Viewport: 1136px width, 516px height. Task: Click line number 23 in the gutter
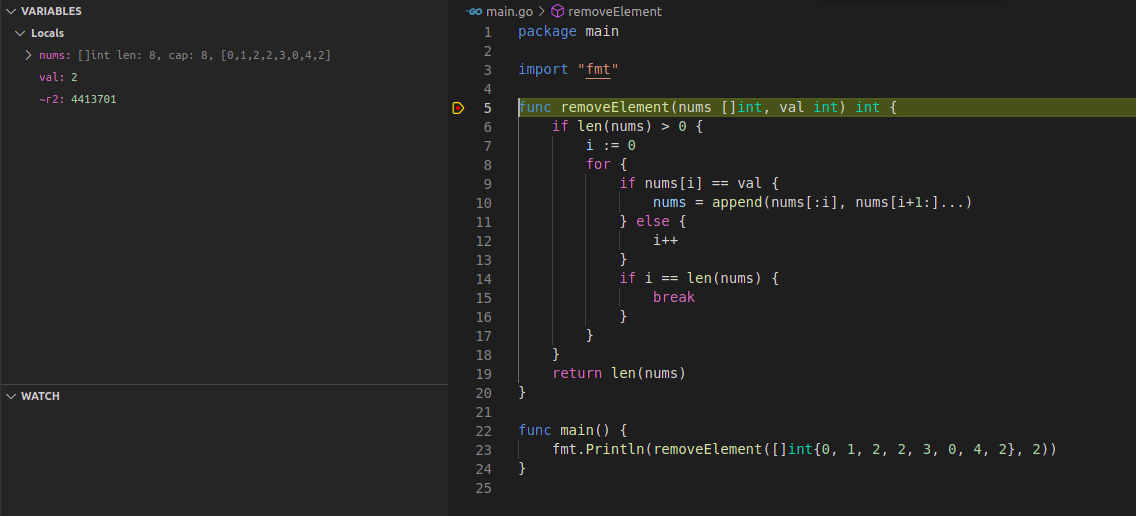pyautogui.click(x=483, y=450)
